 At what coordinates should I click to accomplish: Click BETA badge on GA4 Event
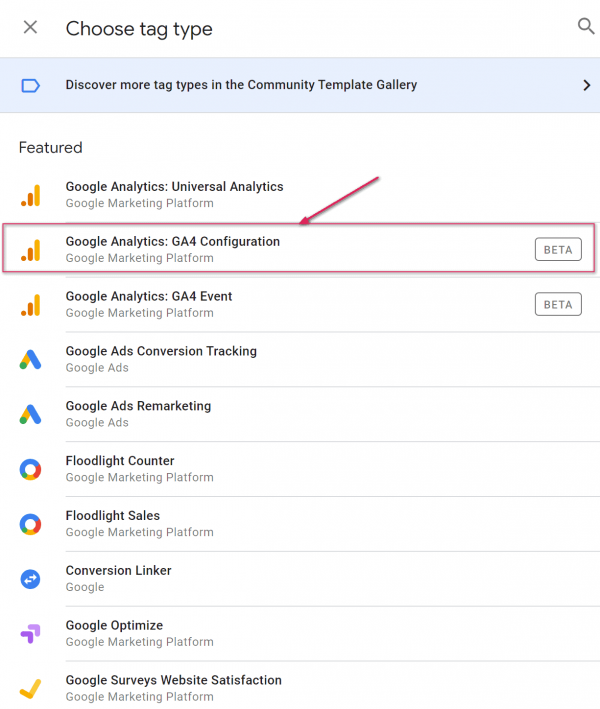pyautogui.click(x=558, y=304)
